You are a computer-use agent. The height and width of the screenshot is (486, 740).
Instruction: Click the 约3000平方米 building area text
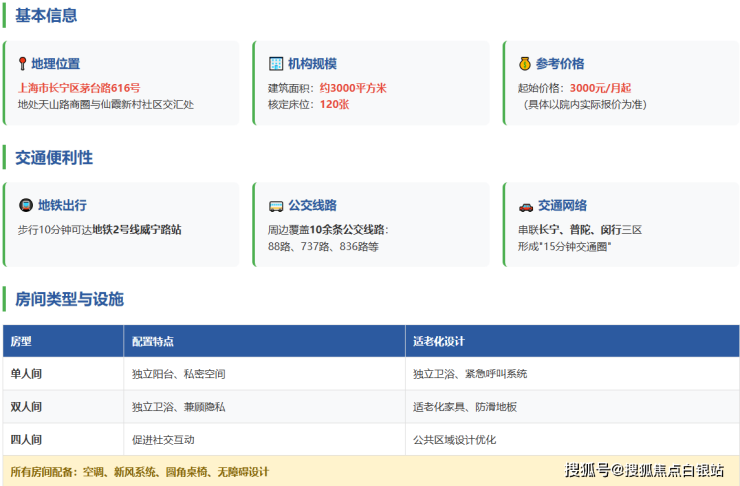tap(353, 88)
